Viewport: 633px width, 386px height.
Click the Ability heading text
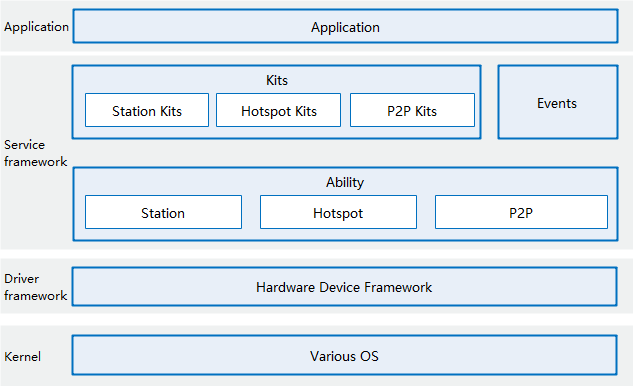tap(345, 183)
